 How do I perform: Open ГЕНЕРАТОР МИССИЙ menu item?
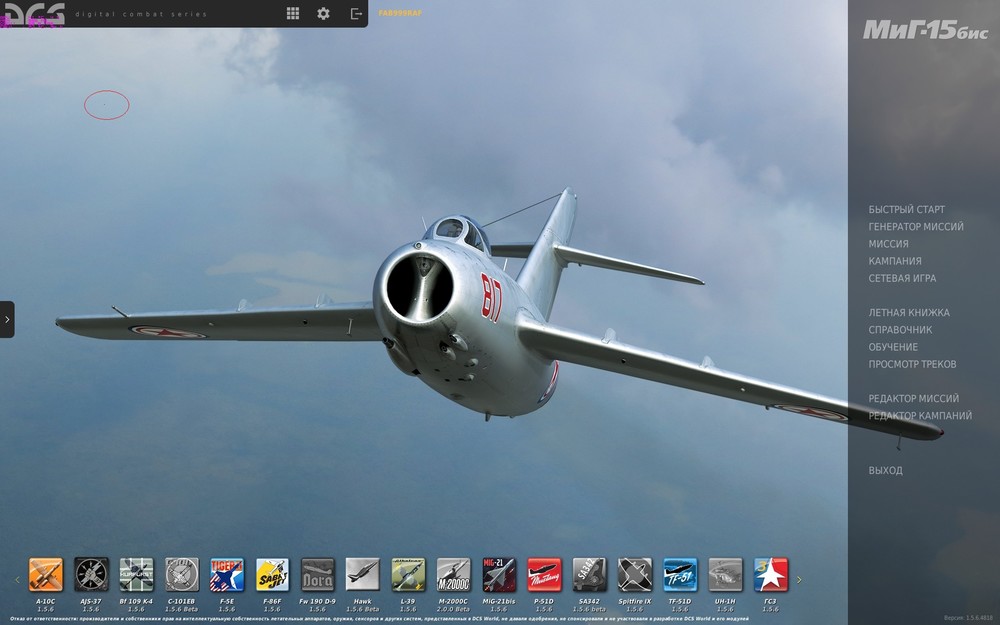916,226
